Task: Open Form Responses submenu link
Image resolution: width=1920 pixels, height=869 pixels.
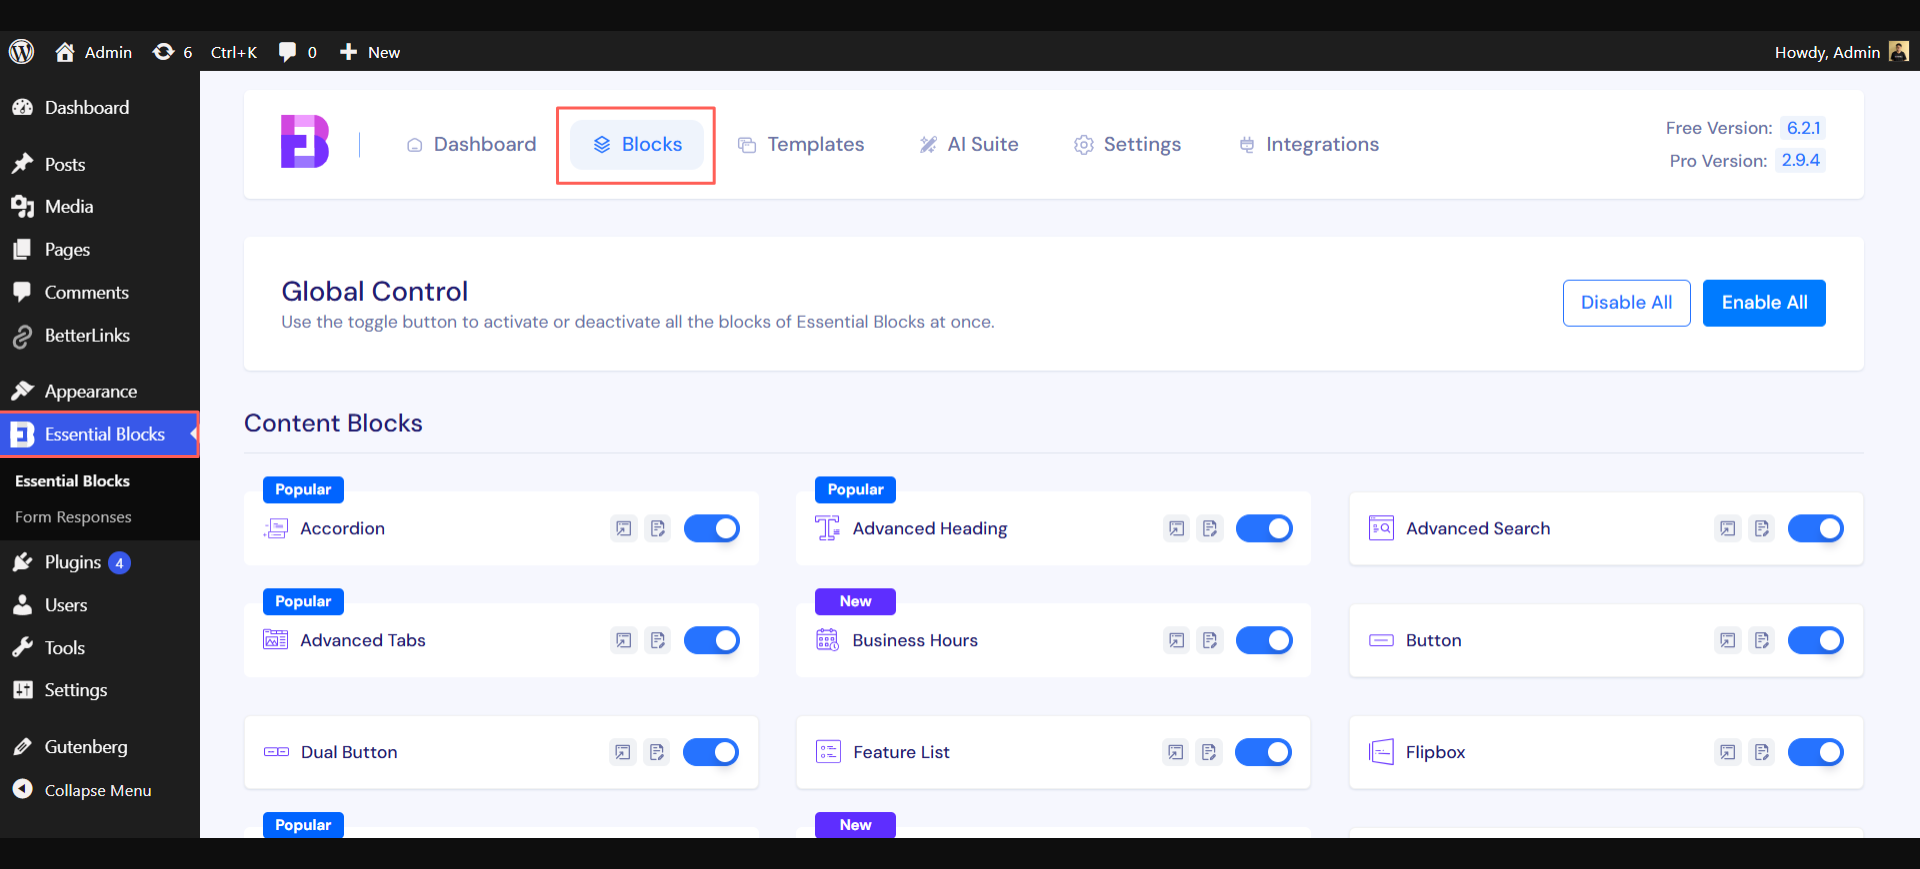Action: coord(73,517)
